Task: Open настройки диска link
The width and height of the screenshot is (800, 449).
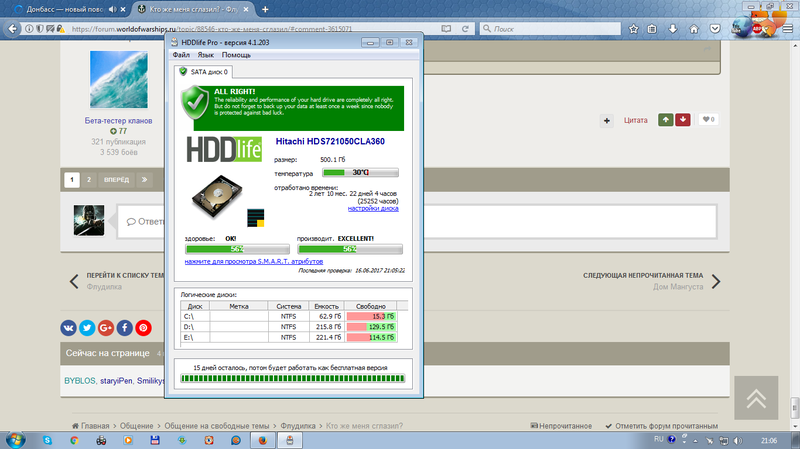Action: [373, 208]
